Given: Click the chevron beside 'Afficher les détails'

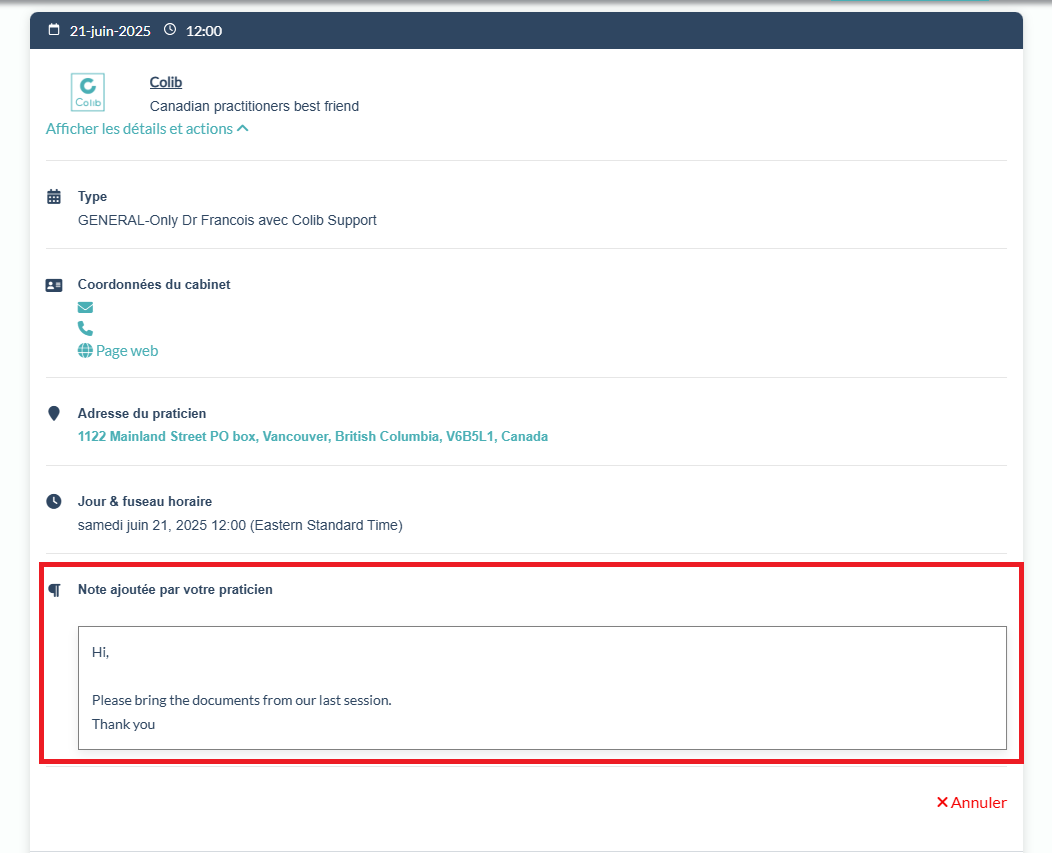Looking at the screenshot, I should (x=243, y=129).
